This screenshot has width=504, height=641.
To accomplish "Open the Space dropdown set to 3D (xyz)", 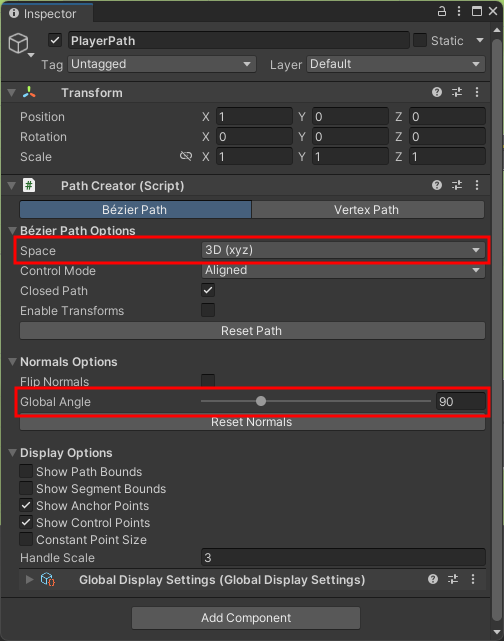I will [x=343, y=250].
